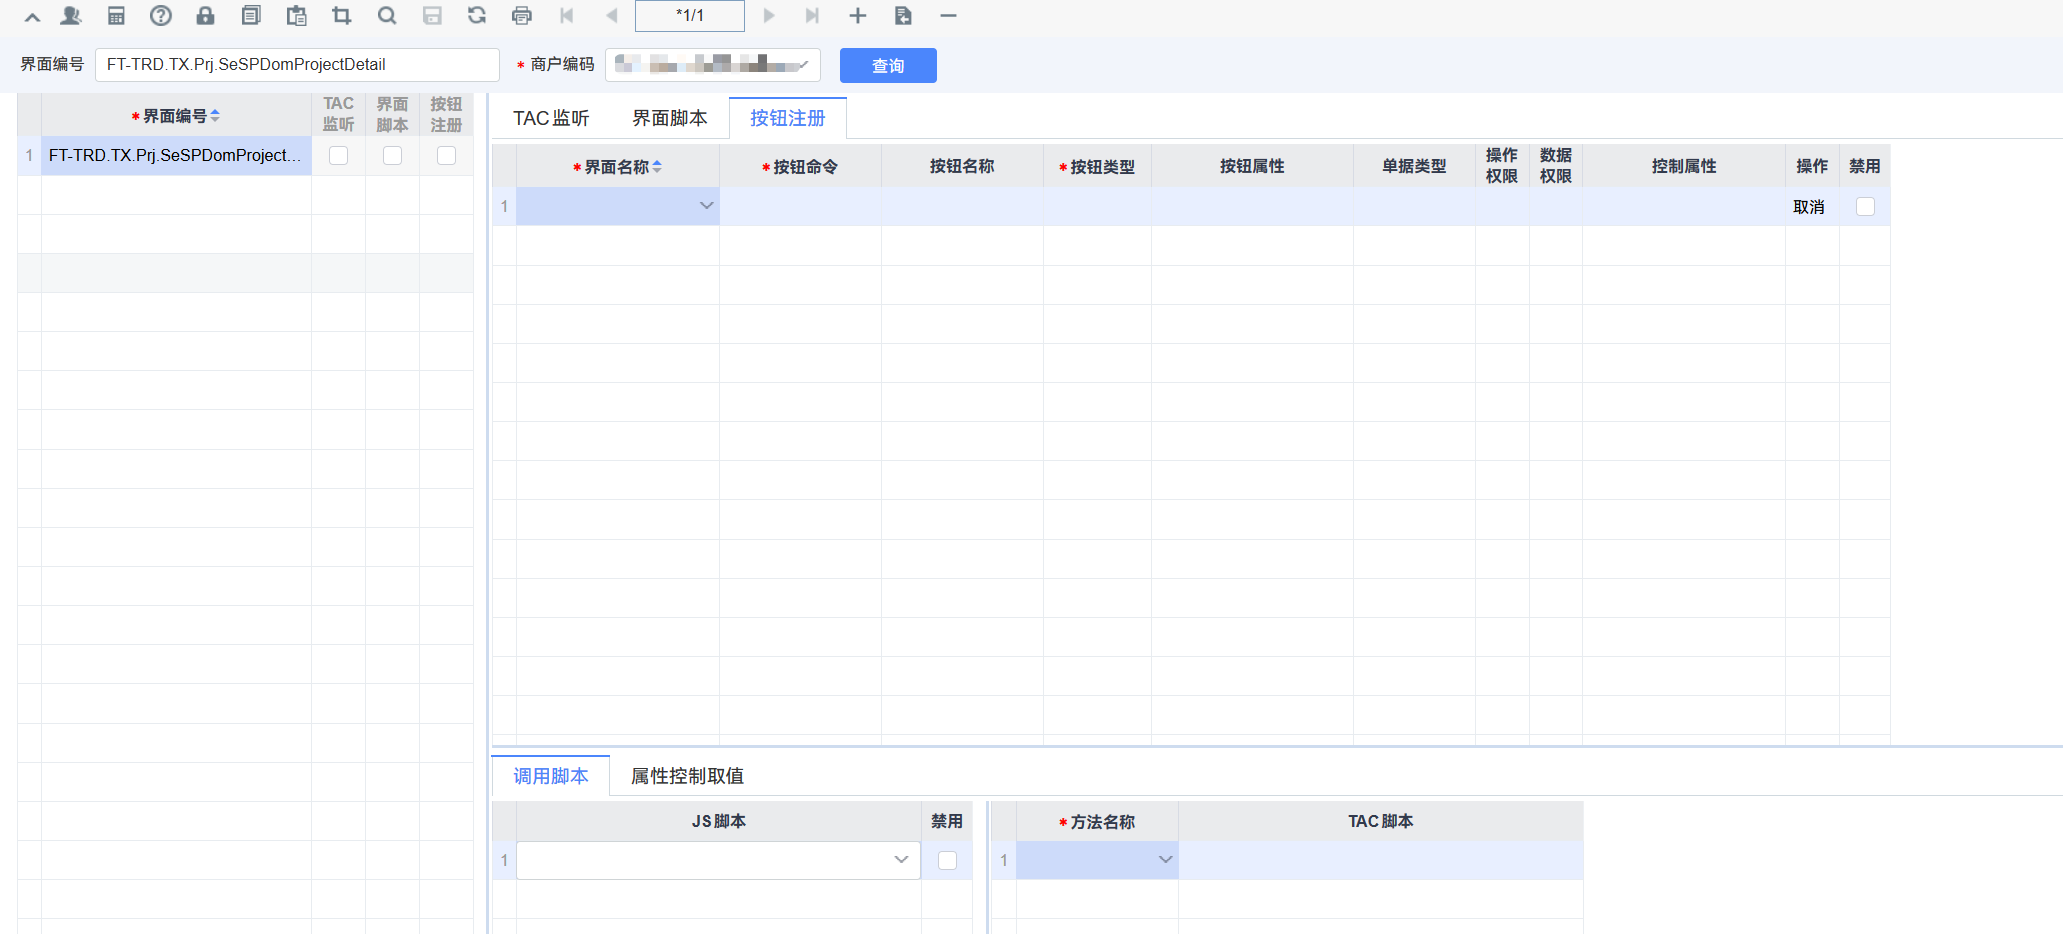Click the 取消 link in row 1

(1809, 207)
